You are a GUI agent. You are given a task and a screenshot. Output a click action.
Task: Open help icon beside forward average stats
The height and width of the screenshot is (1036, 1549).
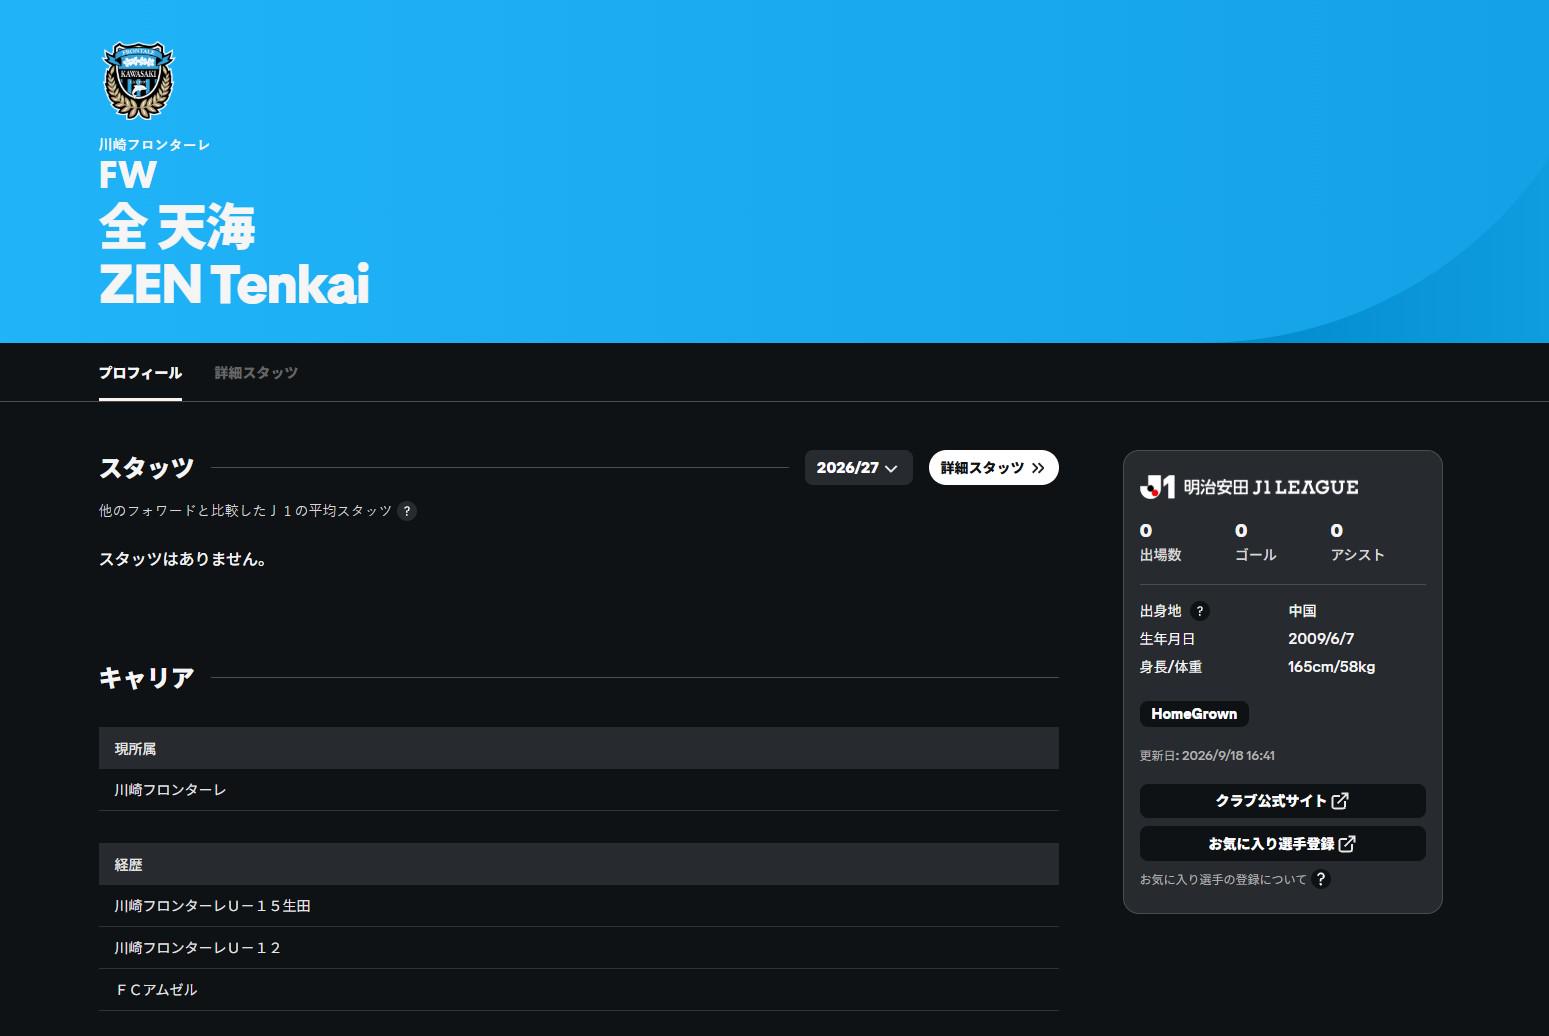(x=407, y=511)
